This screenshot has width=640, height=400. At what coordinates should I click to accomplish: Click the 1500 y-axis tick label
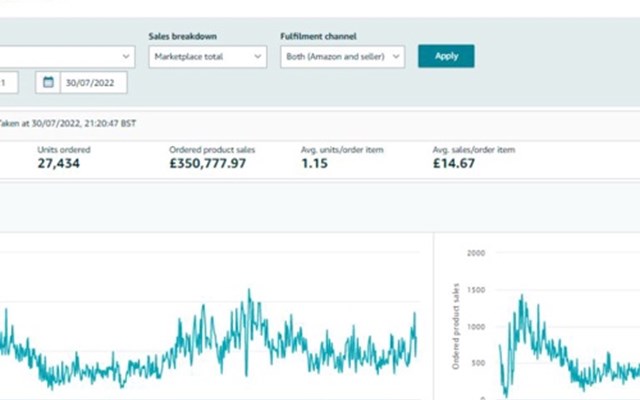click(476, 290)
